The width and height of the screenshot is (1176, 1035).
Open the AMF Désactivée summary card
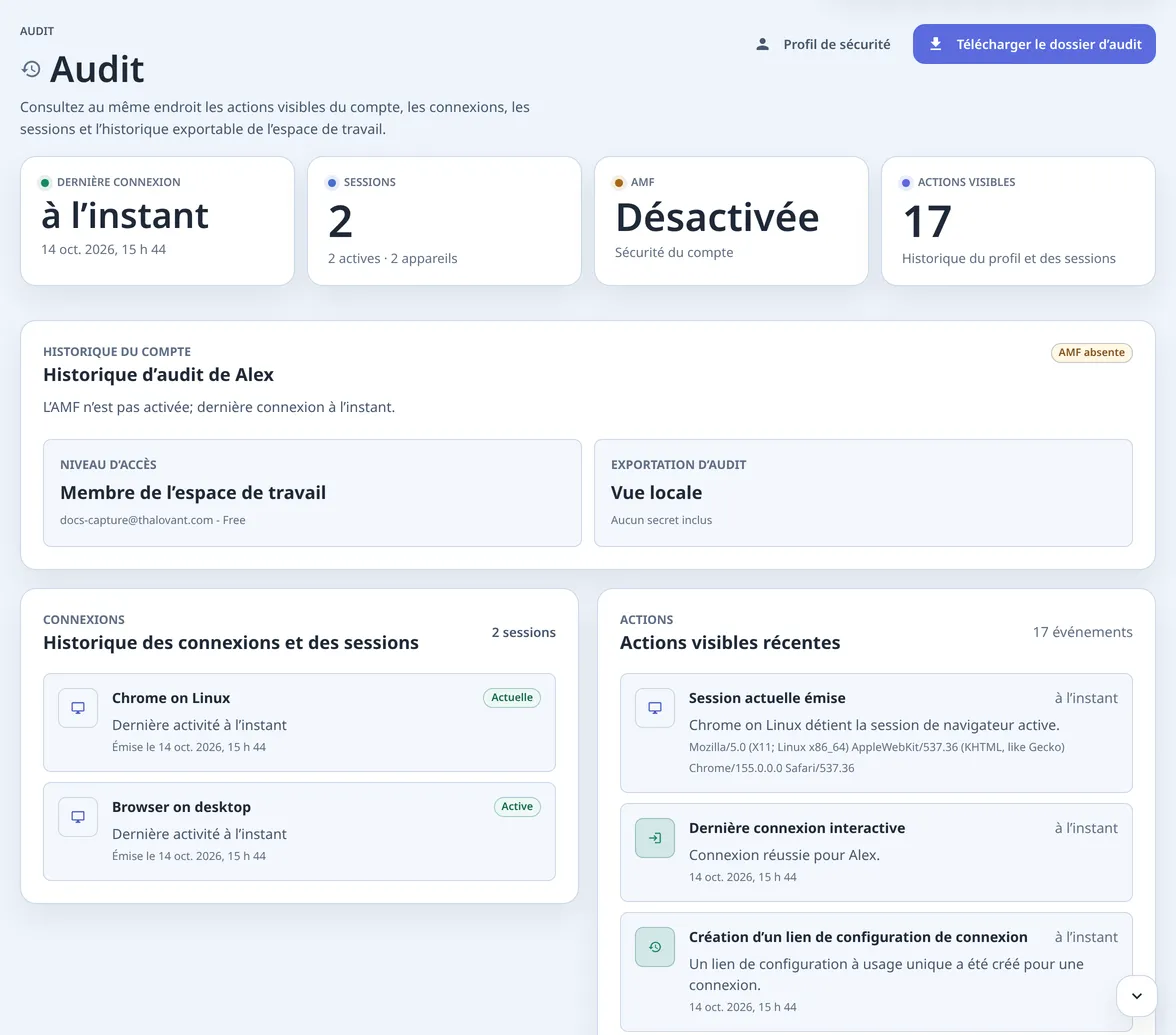coord(731,220)
